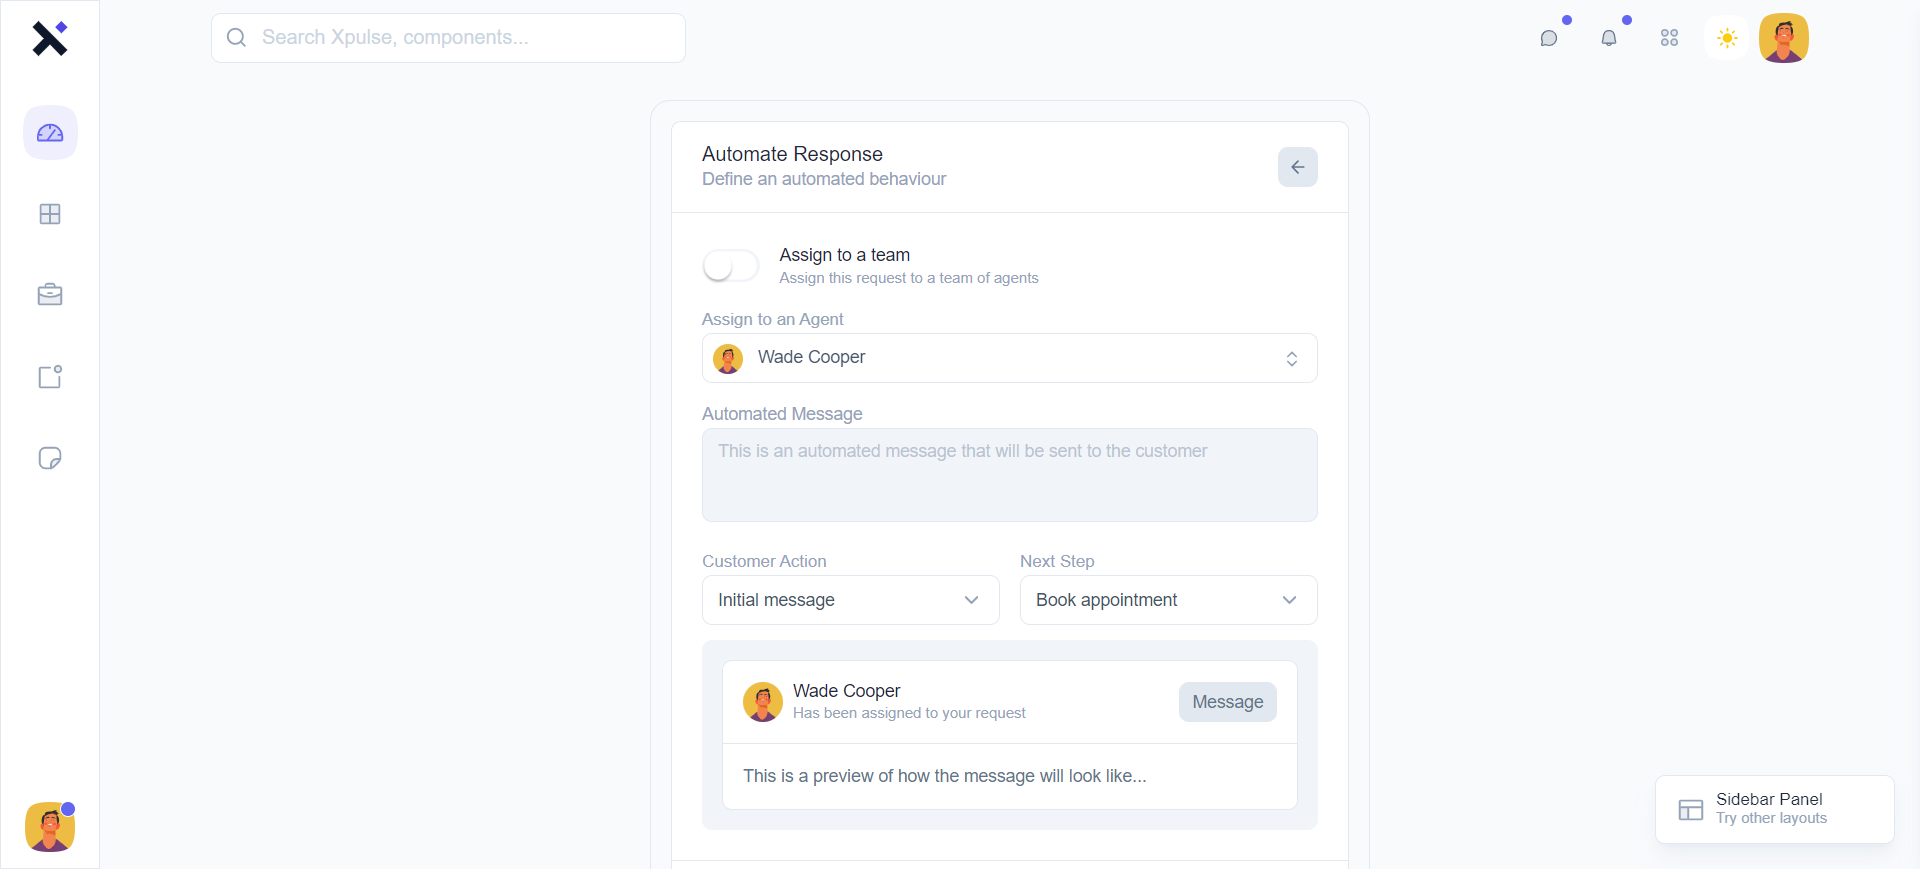Enable the Assign to a team switch
The height and width of the screenshot is (869, 1920).
pyautogui.click(x=731, y=266)
